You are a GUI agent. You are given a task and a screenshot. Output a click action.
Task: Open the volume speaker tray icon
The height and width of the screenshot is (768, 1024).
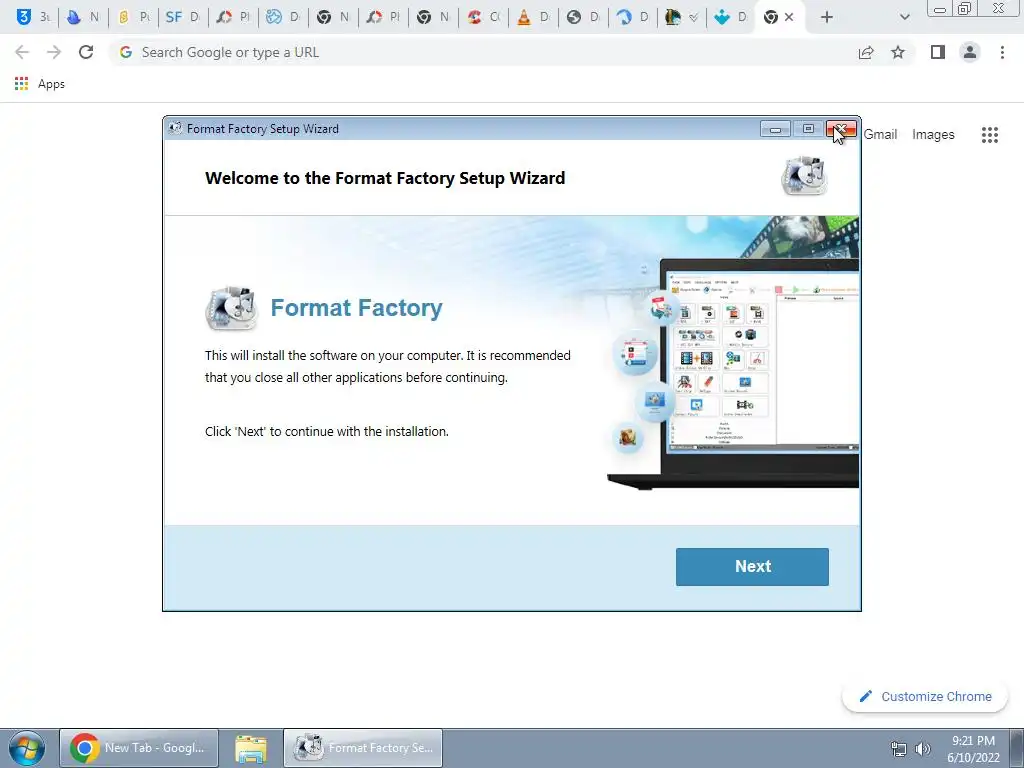(x=922, y=749)
